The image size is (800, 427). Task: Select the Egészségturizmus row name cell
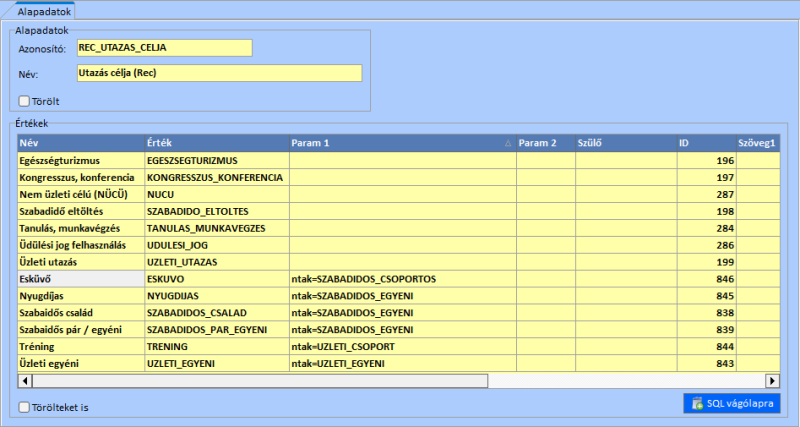(x=80, y=160)
